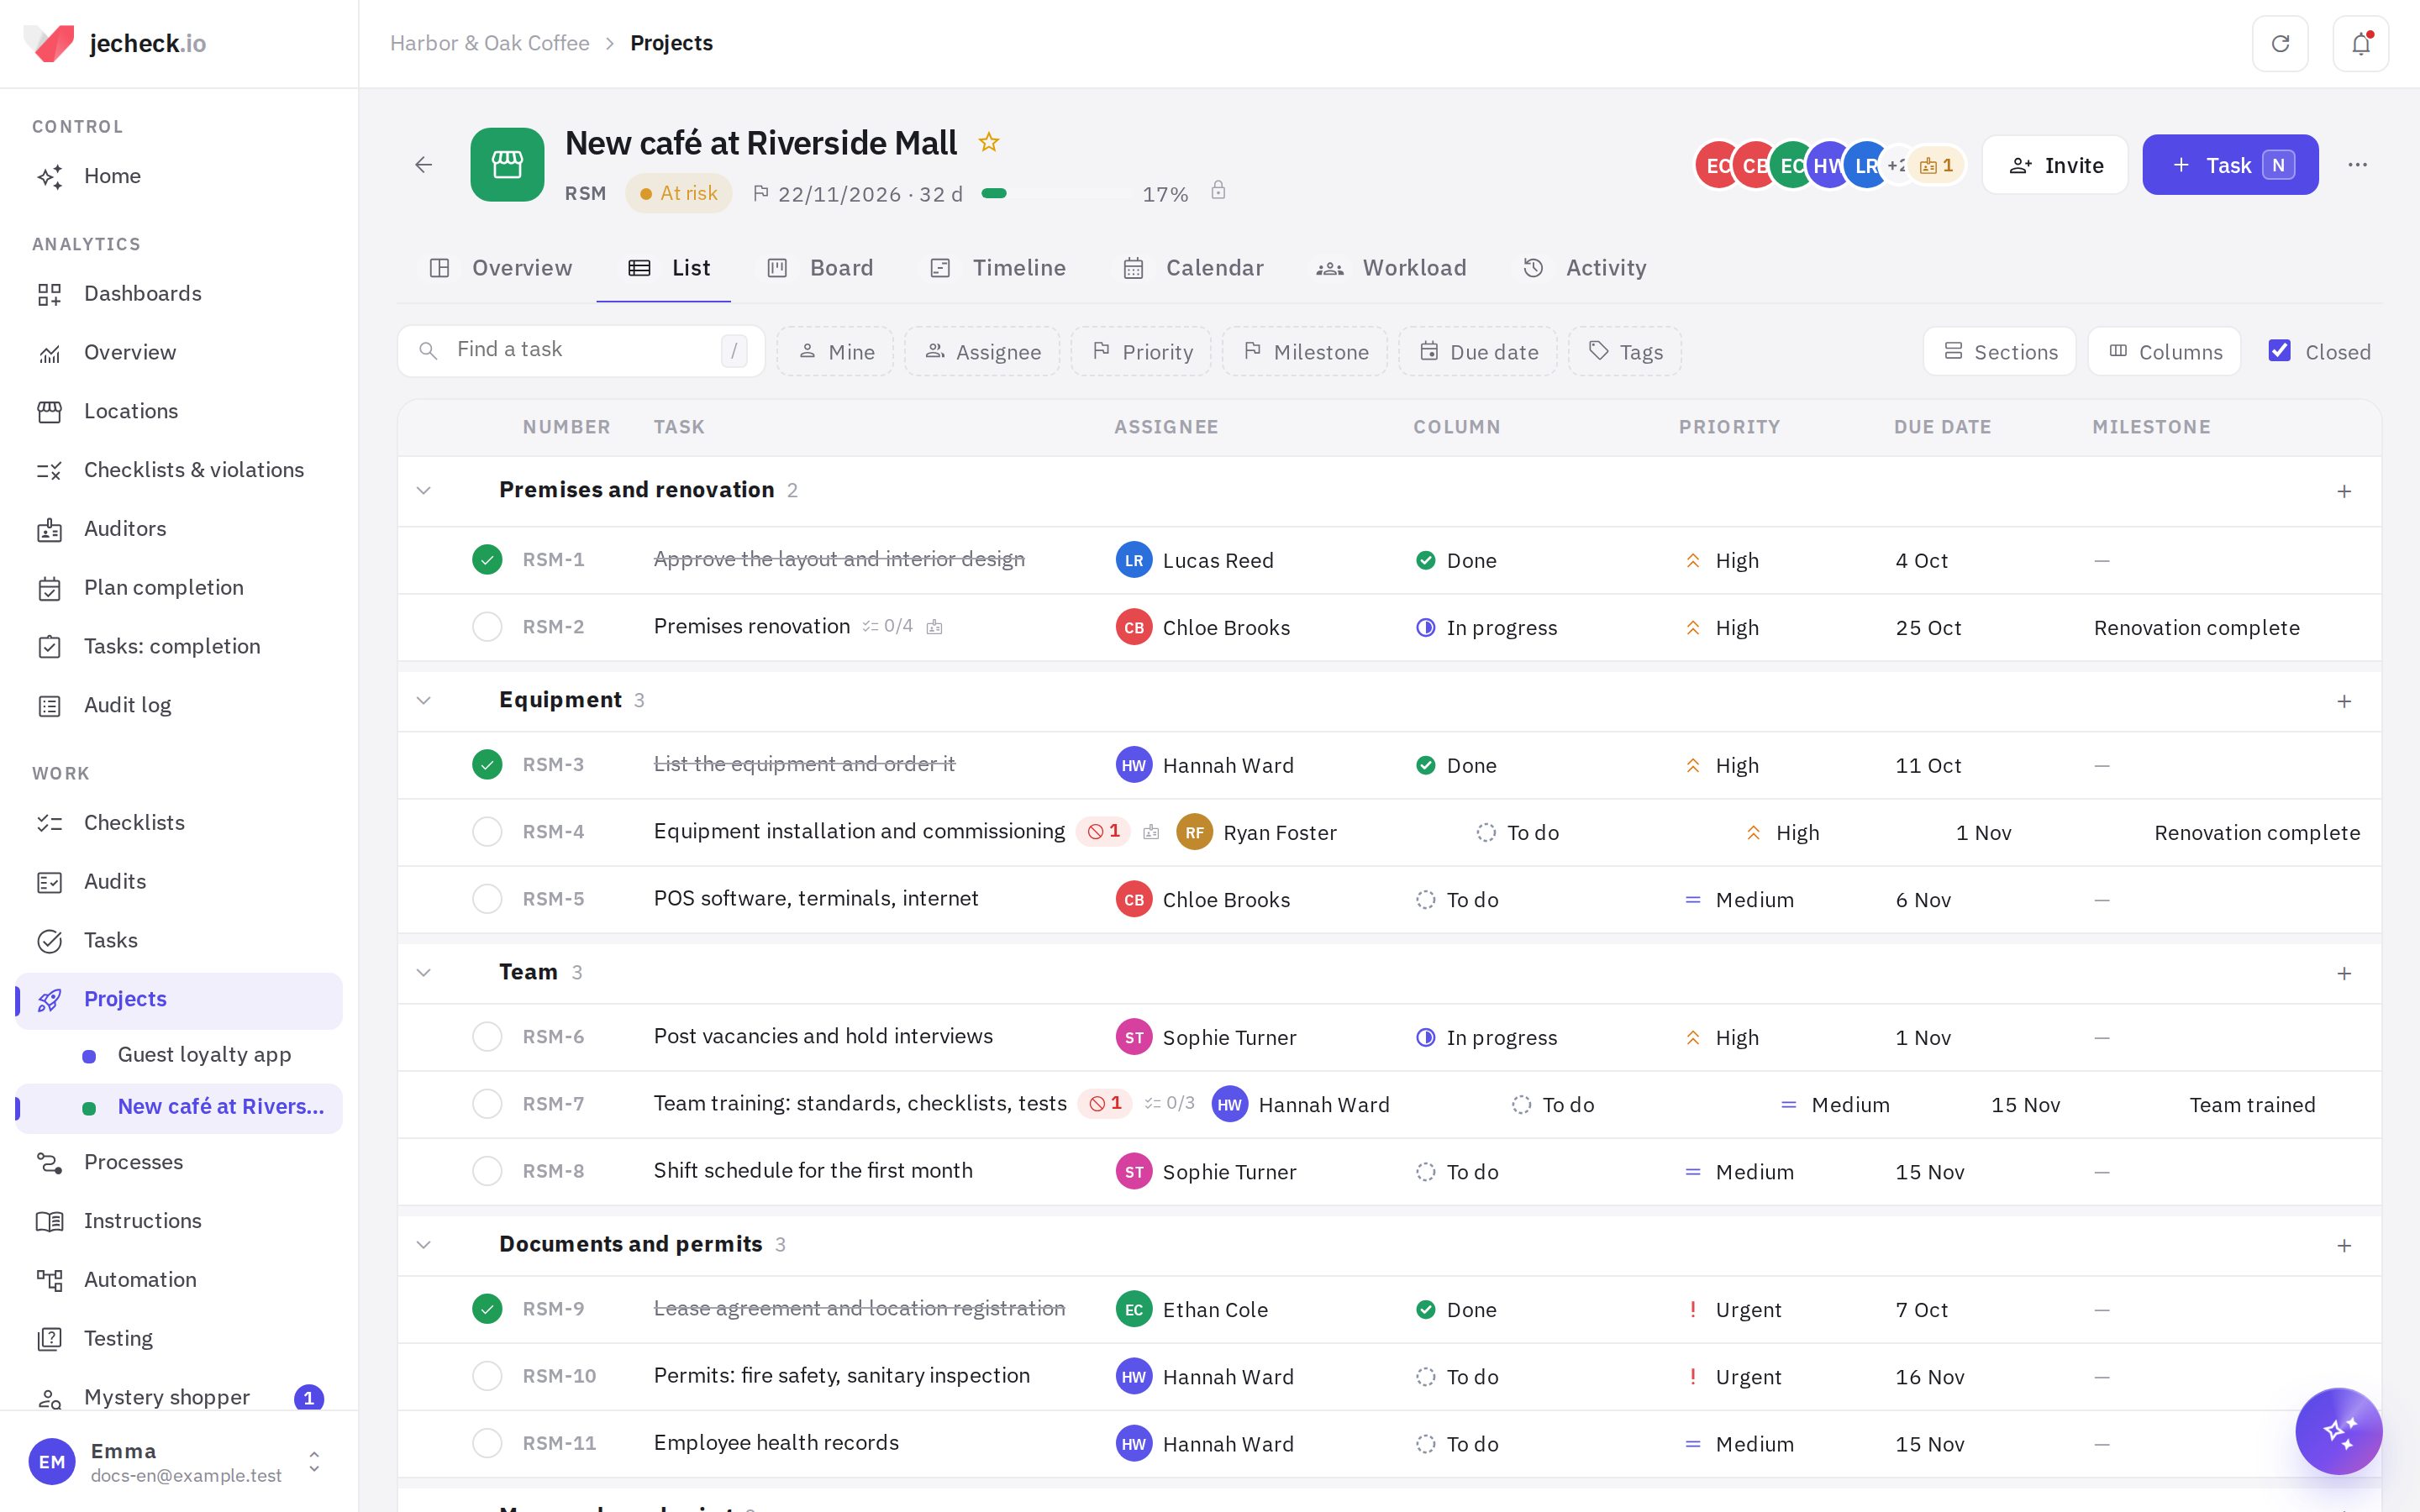Uncheck completed task RSM-9

pos(487,1309)
